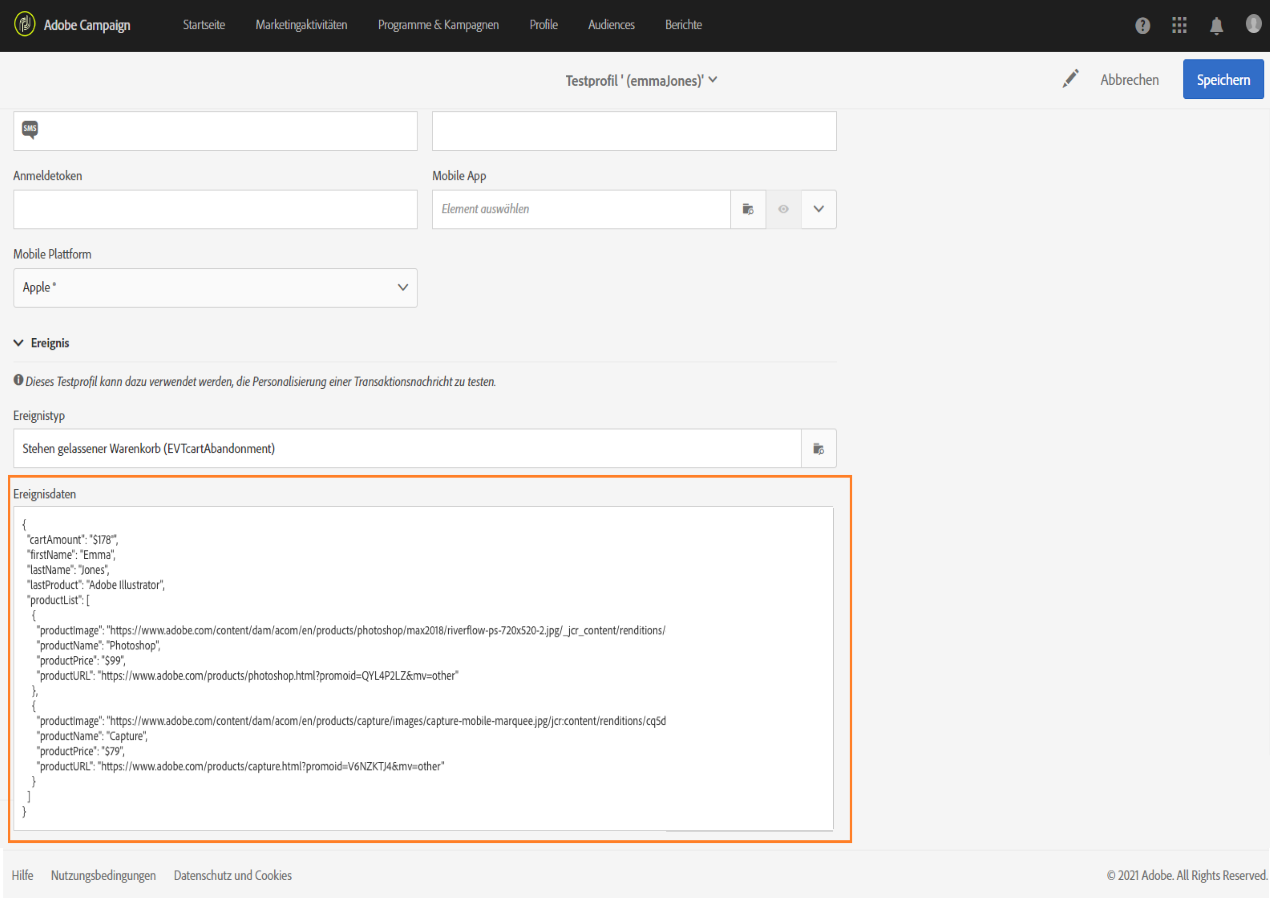
Task: Open the Audiences menu item
Action: 611,25
